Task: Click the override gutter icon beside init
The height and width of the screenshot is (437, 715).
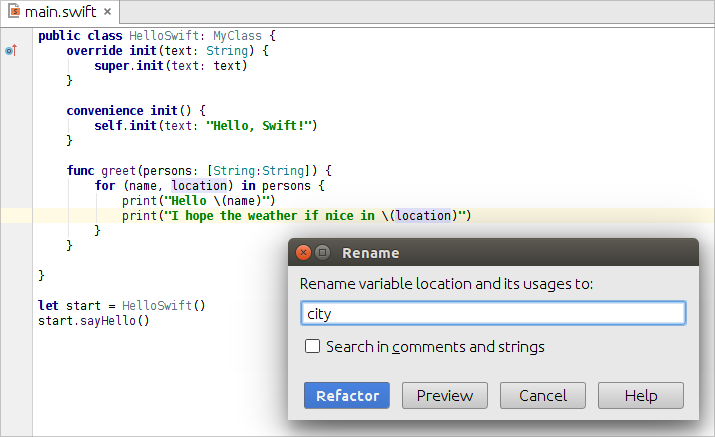Action: point(11,50)
